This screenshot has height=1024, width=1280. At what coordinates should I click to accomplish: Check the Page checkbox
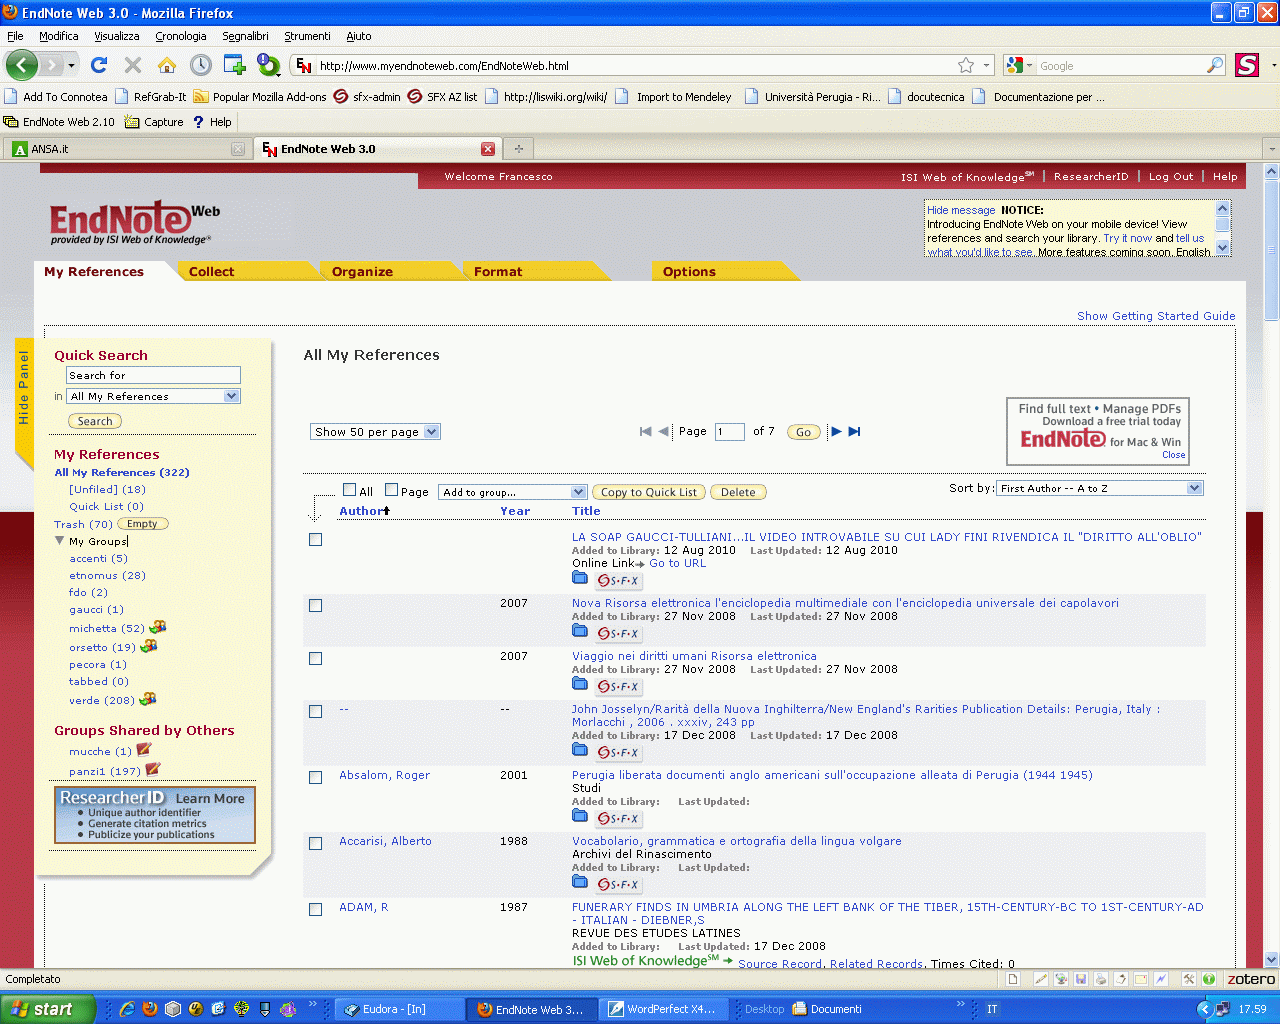tap(392, 490)
